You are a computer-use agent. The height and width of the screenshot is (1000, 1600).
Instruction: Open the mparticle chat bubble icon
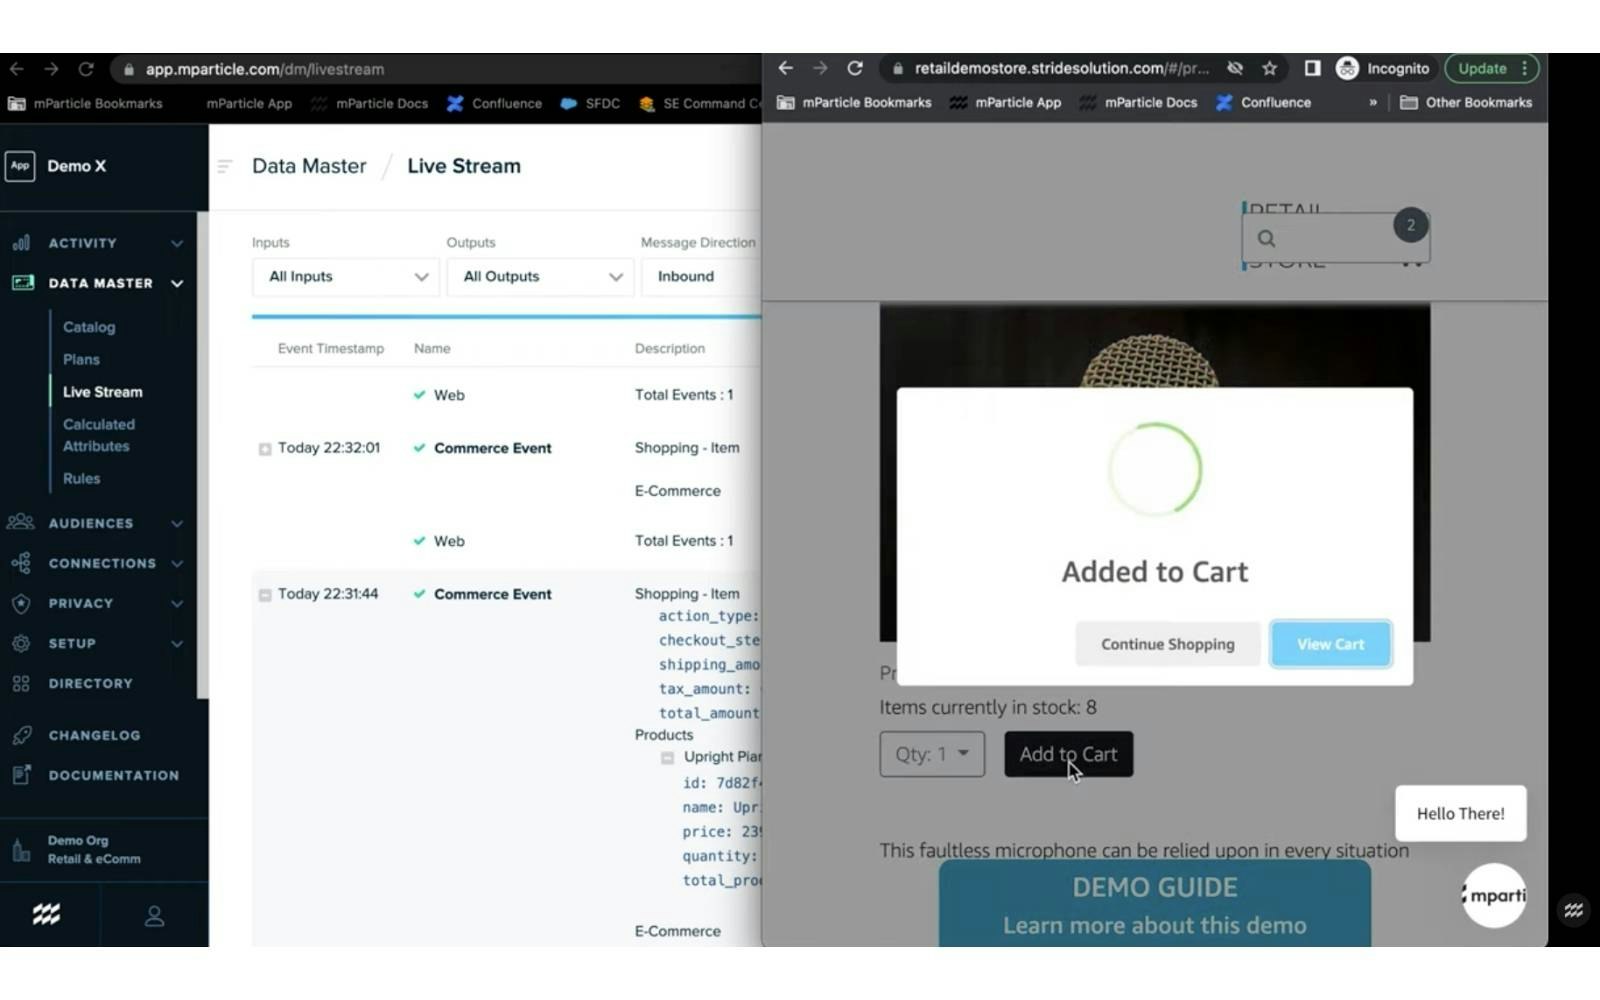click(1494, 895)
